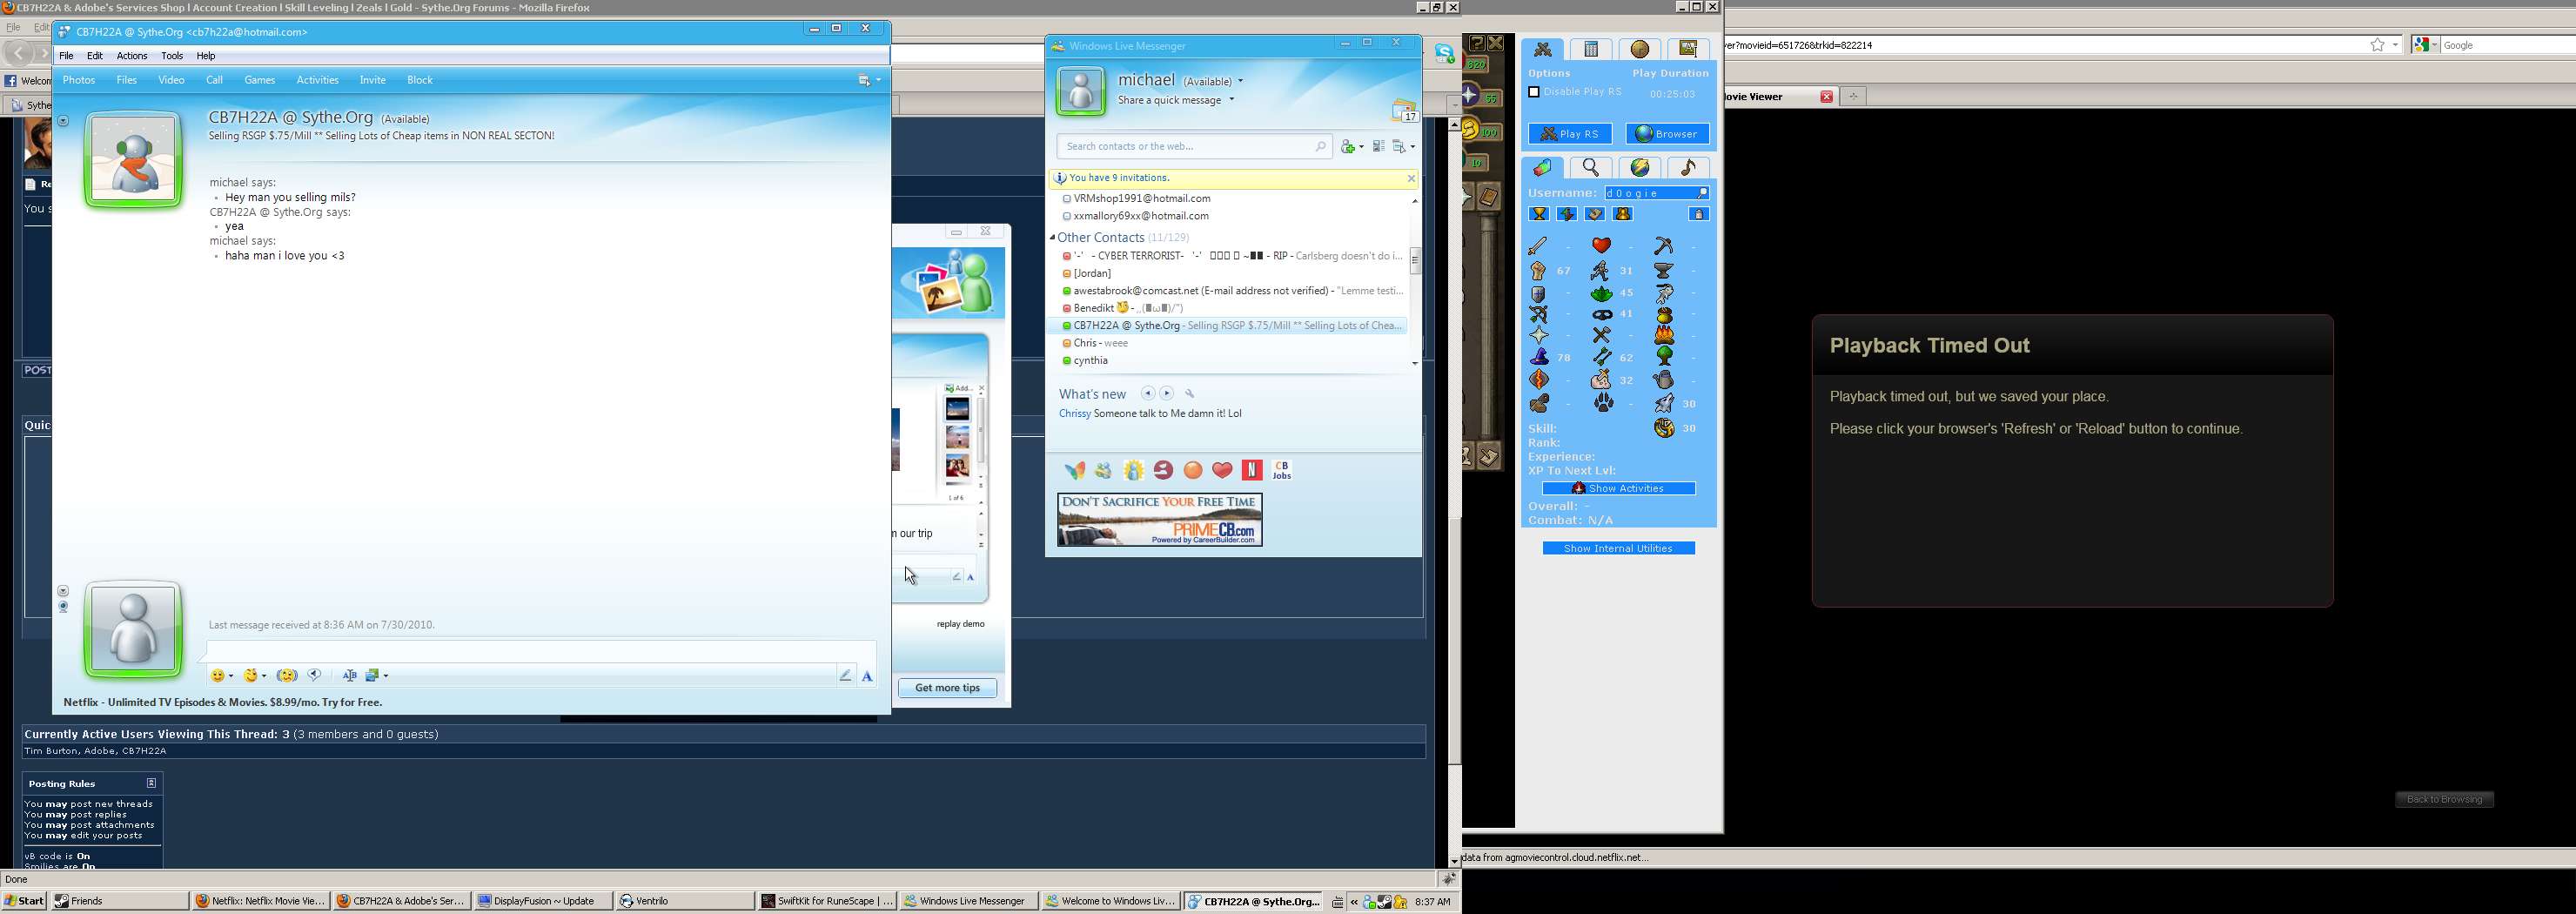Screen dimensions: 2576x914
Task: Select the Hitpoints heart skill in SwiftKit
Action: click(1602, 245)
